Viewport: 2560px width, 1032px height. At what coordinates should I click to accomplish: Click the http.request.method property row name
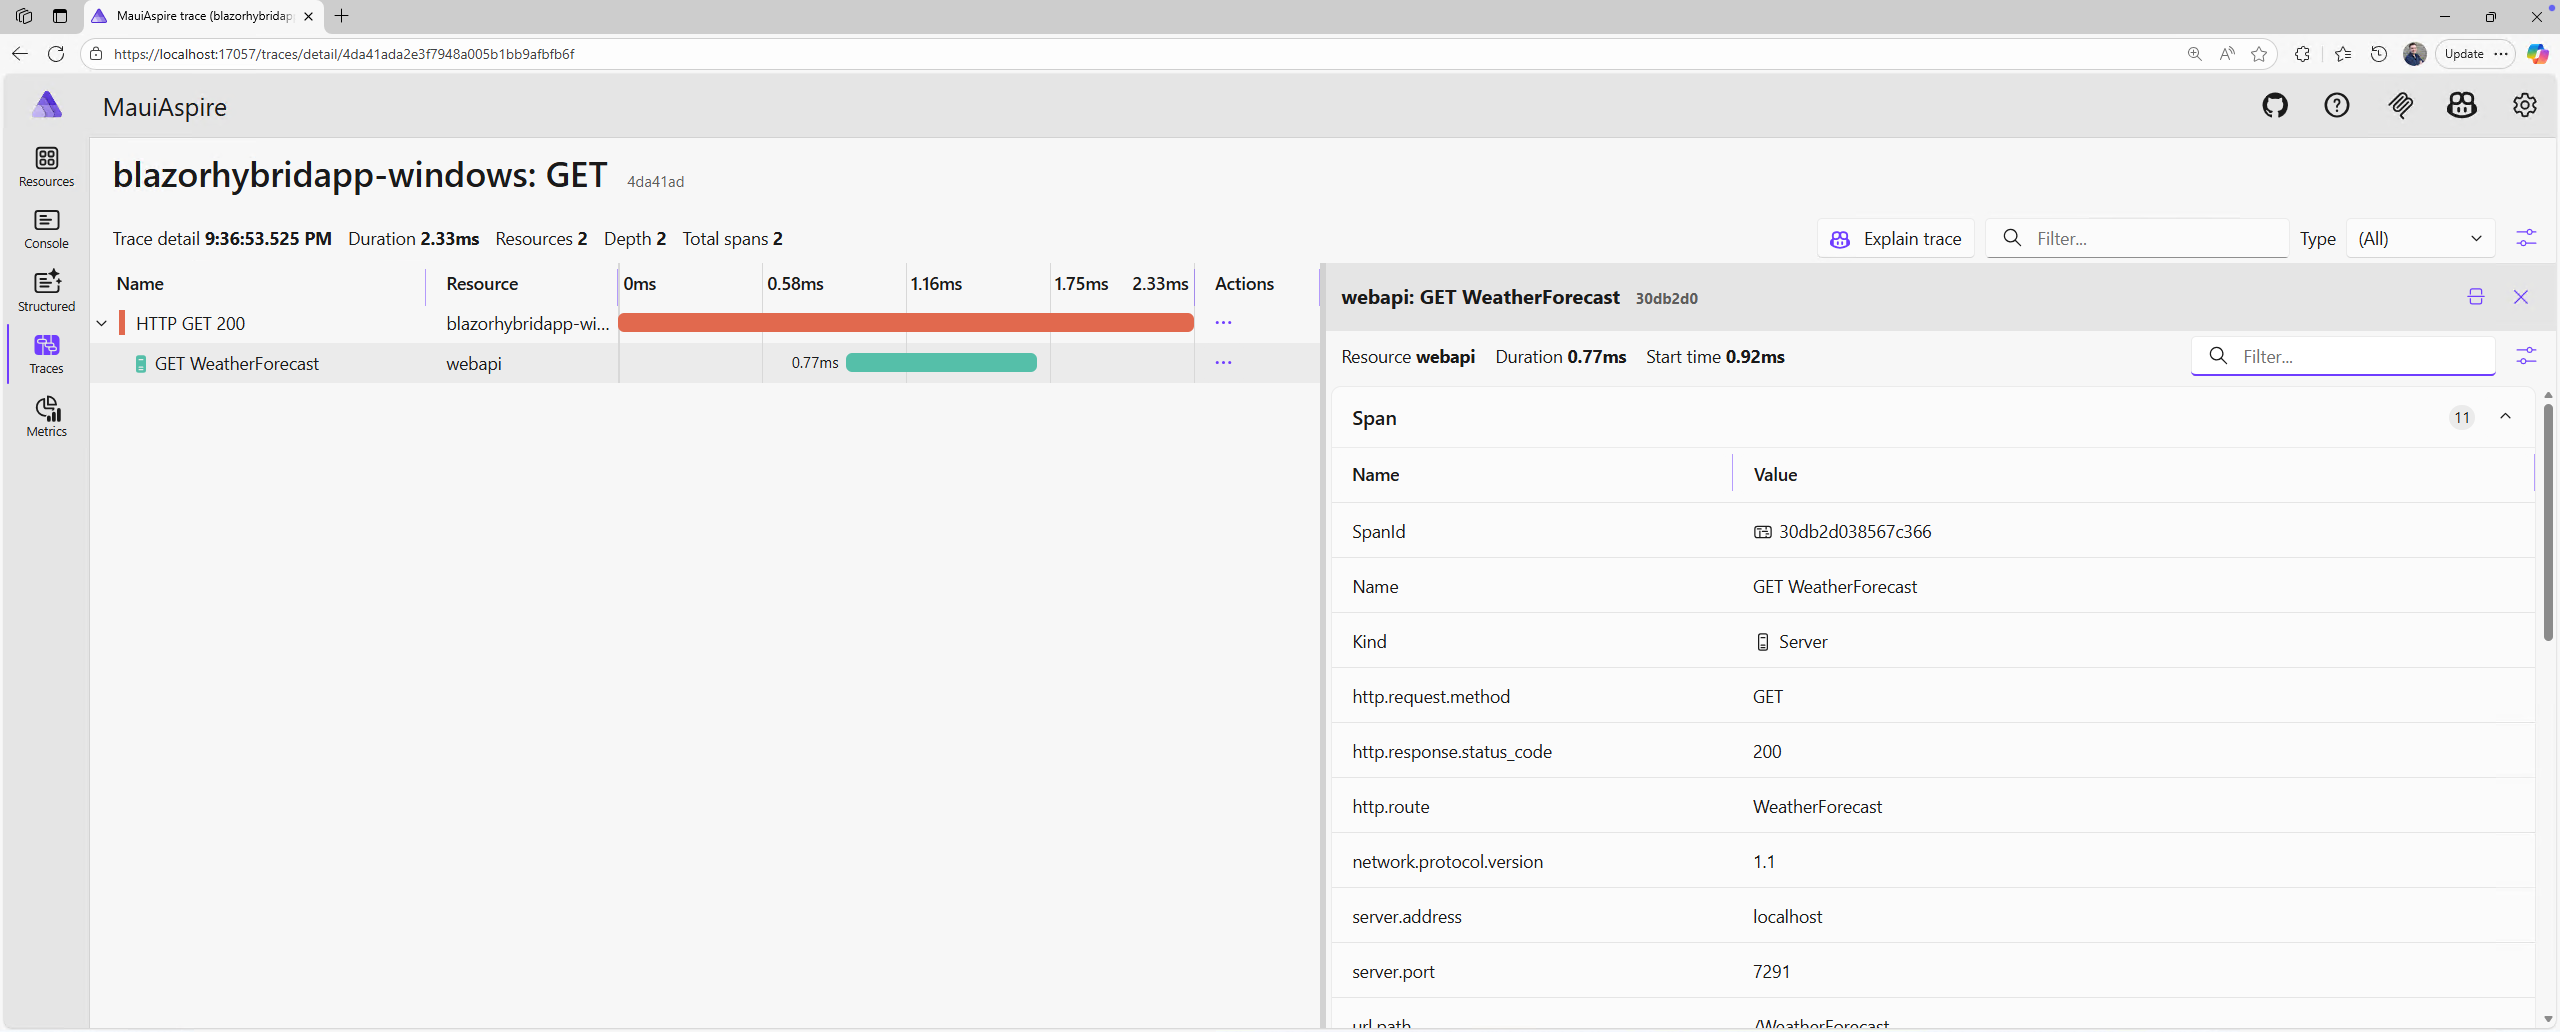coord(1431,697)
